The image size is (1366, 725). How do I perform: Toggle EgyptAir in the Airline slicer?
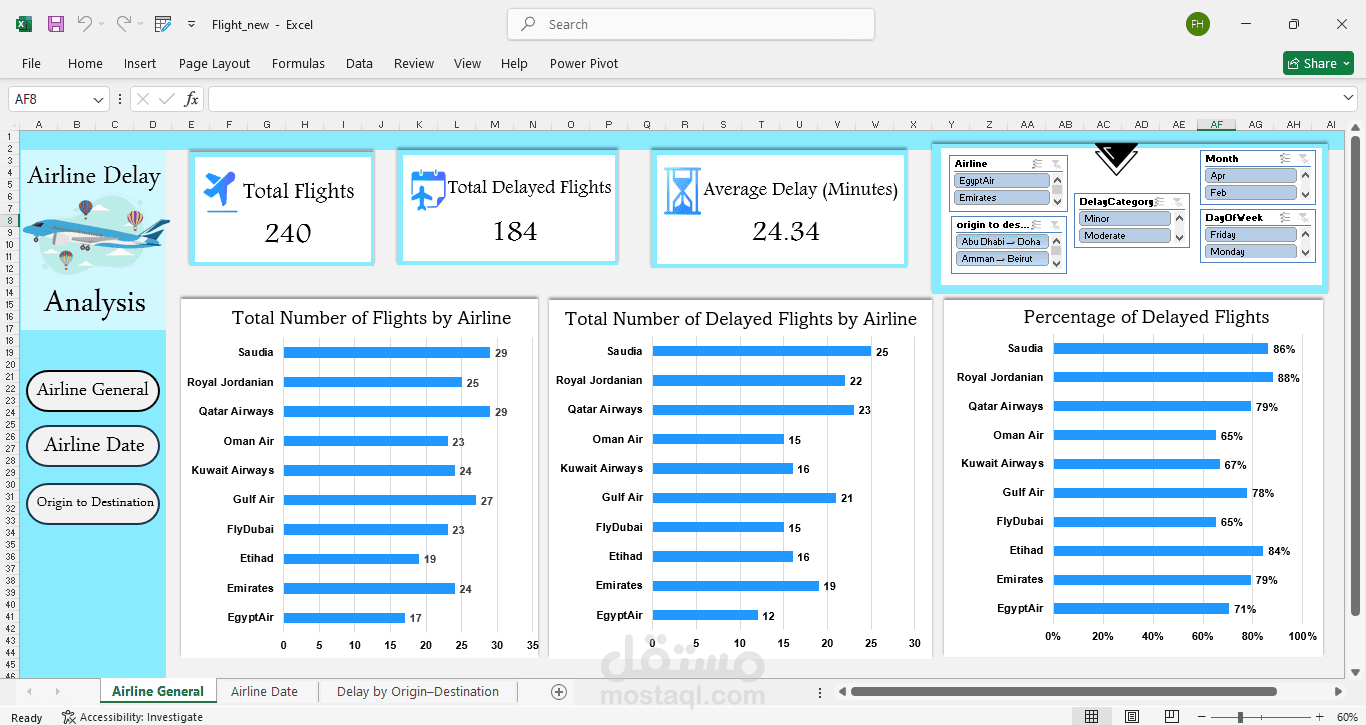pyautogui.click(x=1001, y=181)
